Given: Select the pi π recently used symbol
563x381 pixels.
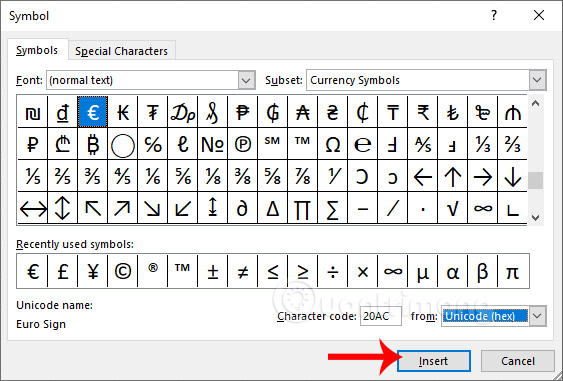Looking at the screenshot, I should [x=513, y=271].
